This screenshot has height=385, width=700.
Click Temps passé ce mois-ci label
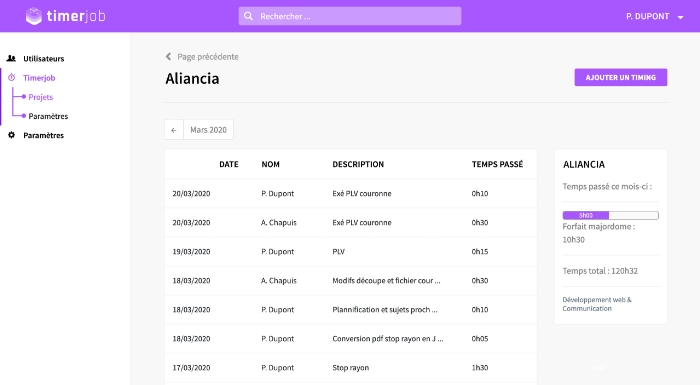point(607,186)
